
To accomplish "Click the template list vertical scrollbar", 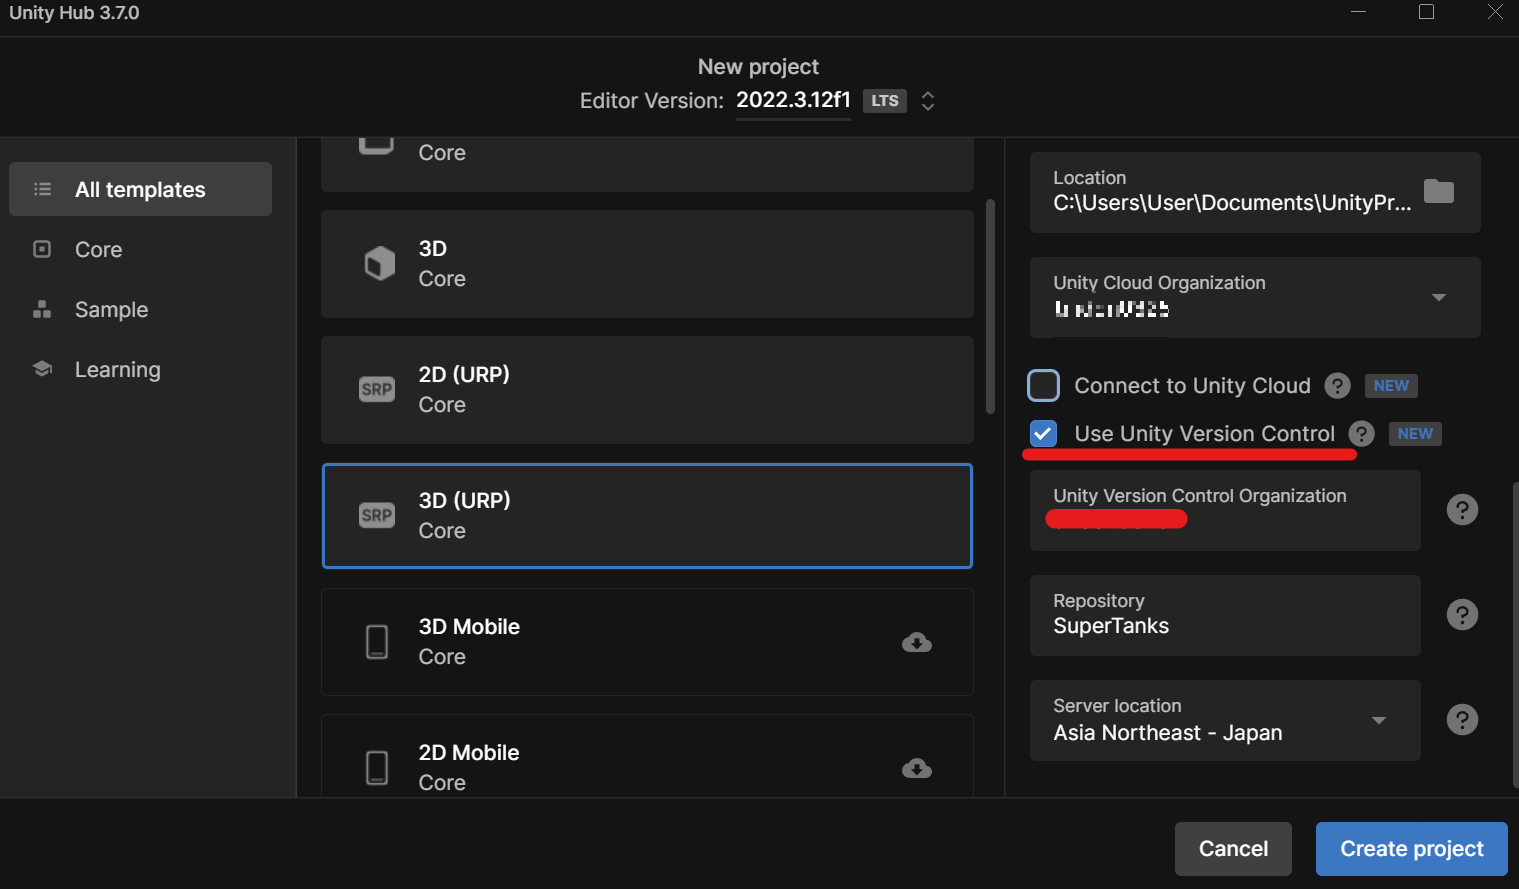I will coord(990,306).
